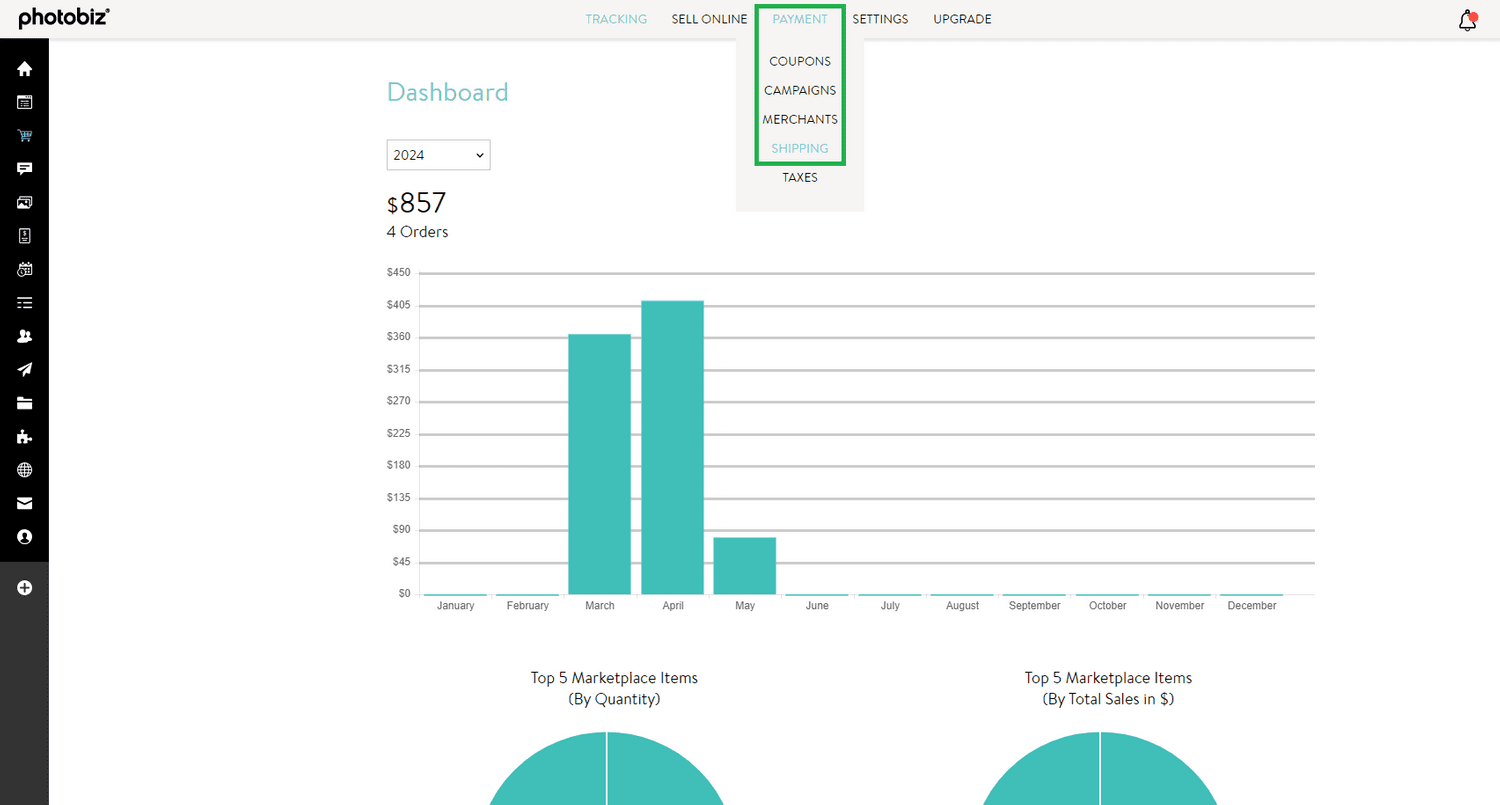Screen dimensions: 1500x805
Task: Click the plus icon in sidebar
Action: click(25, 588)
